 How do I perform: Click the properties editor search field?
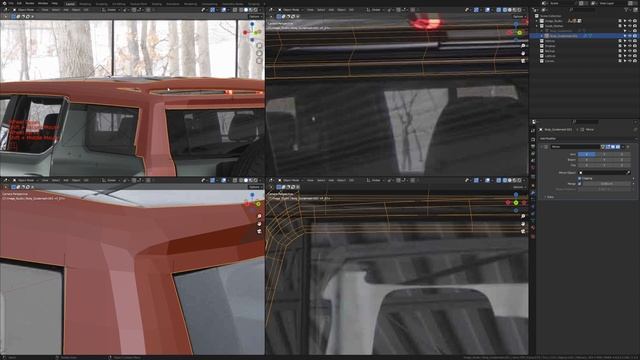(x=586, y=122)
